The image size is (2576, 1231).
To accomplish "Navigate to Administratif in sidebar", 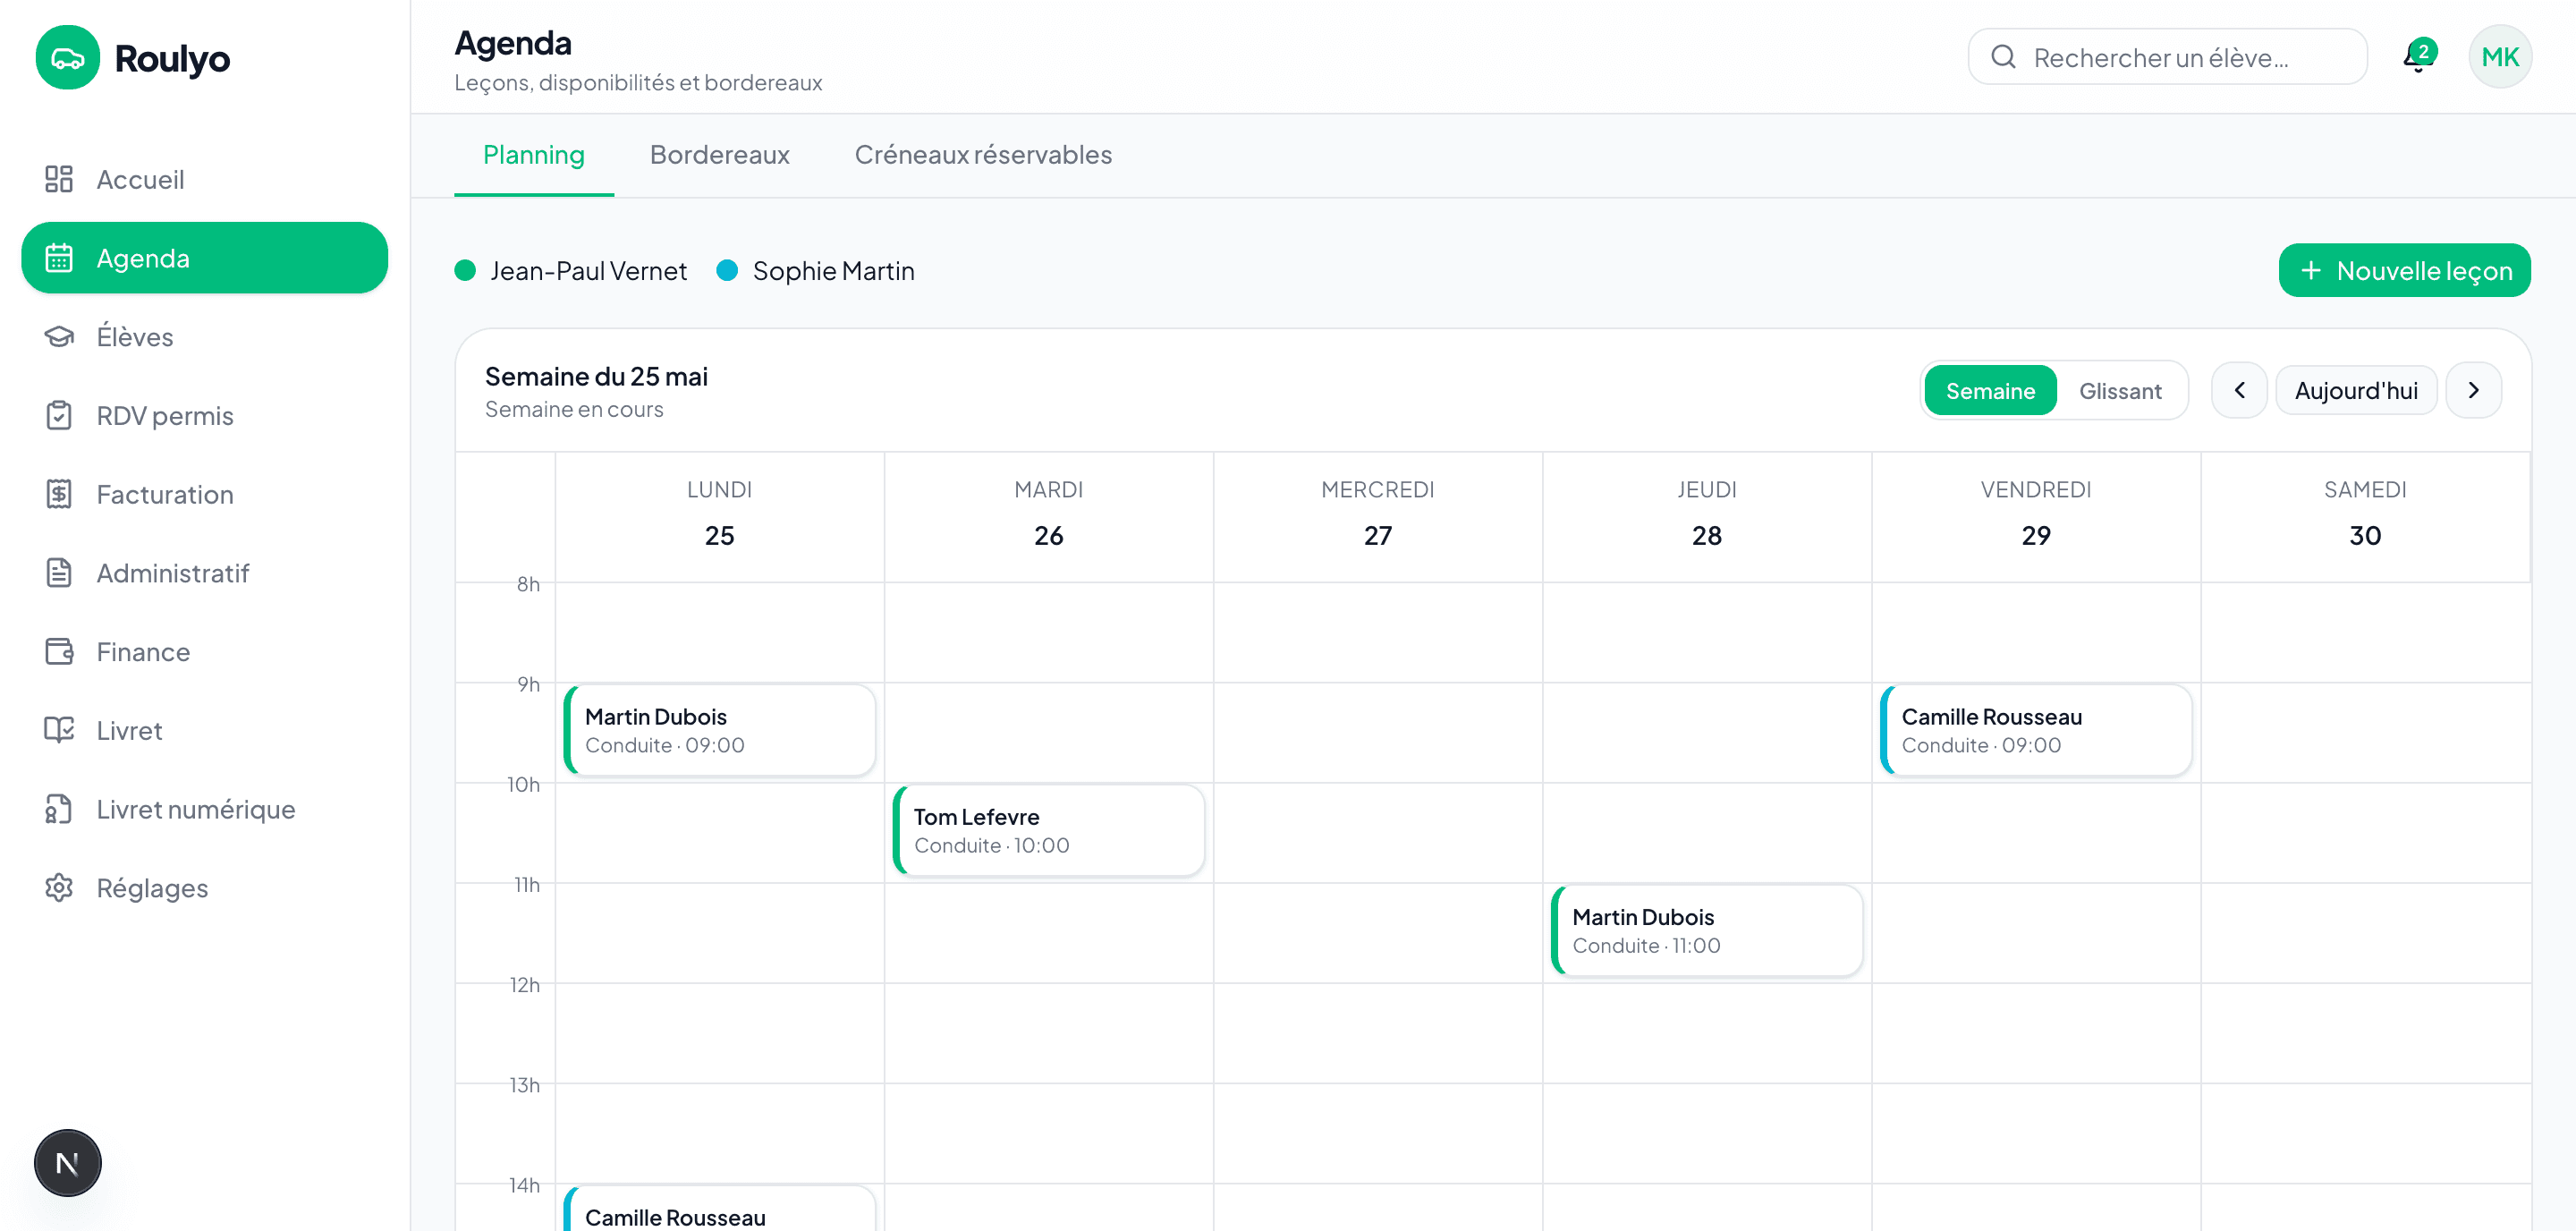I will (x=205, y=573).
